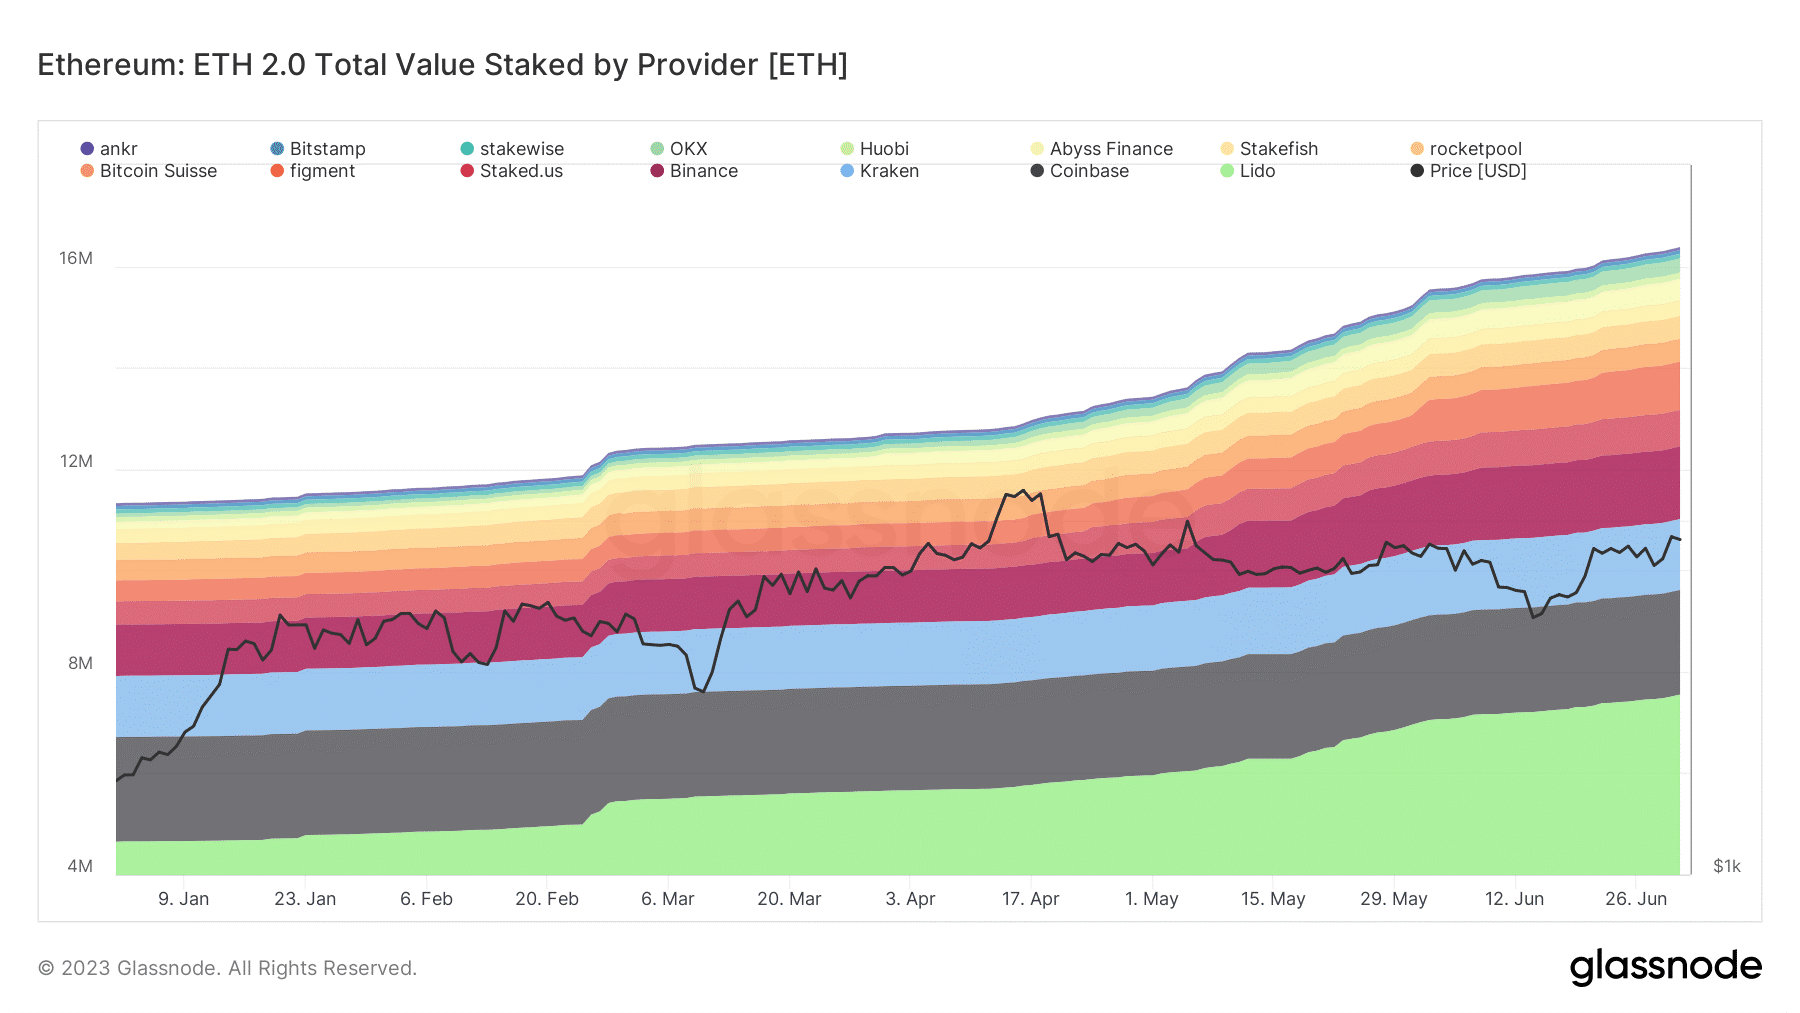Toggle the OKX series in legend
Screen dimensions: 1800x1013
pyautogui.click(x=679, y=149)
